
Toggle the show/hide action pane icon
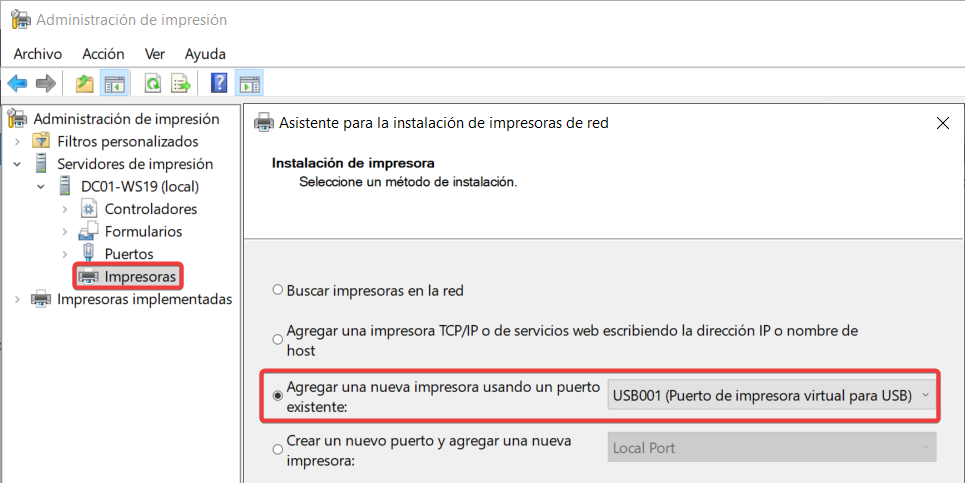pyautogui.click(x=249, y=83)
